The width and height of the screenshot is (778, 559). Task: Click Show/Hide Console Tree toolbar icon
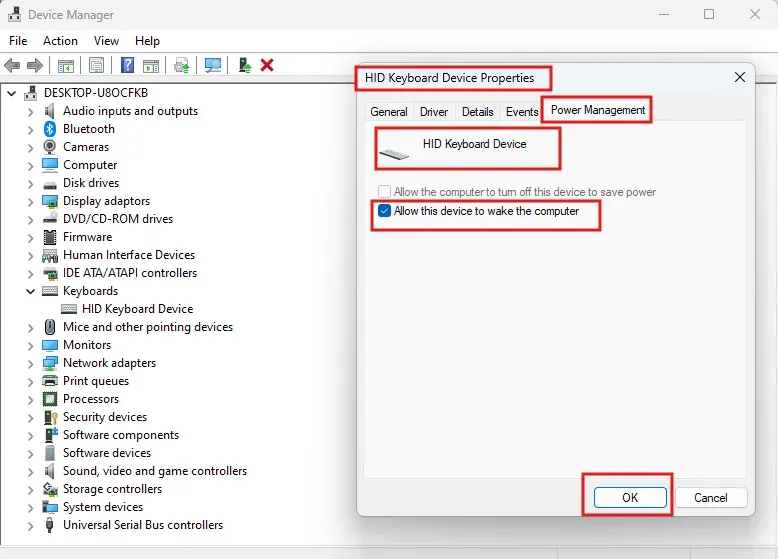click(65, 65)
